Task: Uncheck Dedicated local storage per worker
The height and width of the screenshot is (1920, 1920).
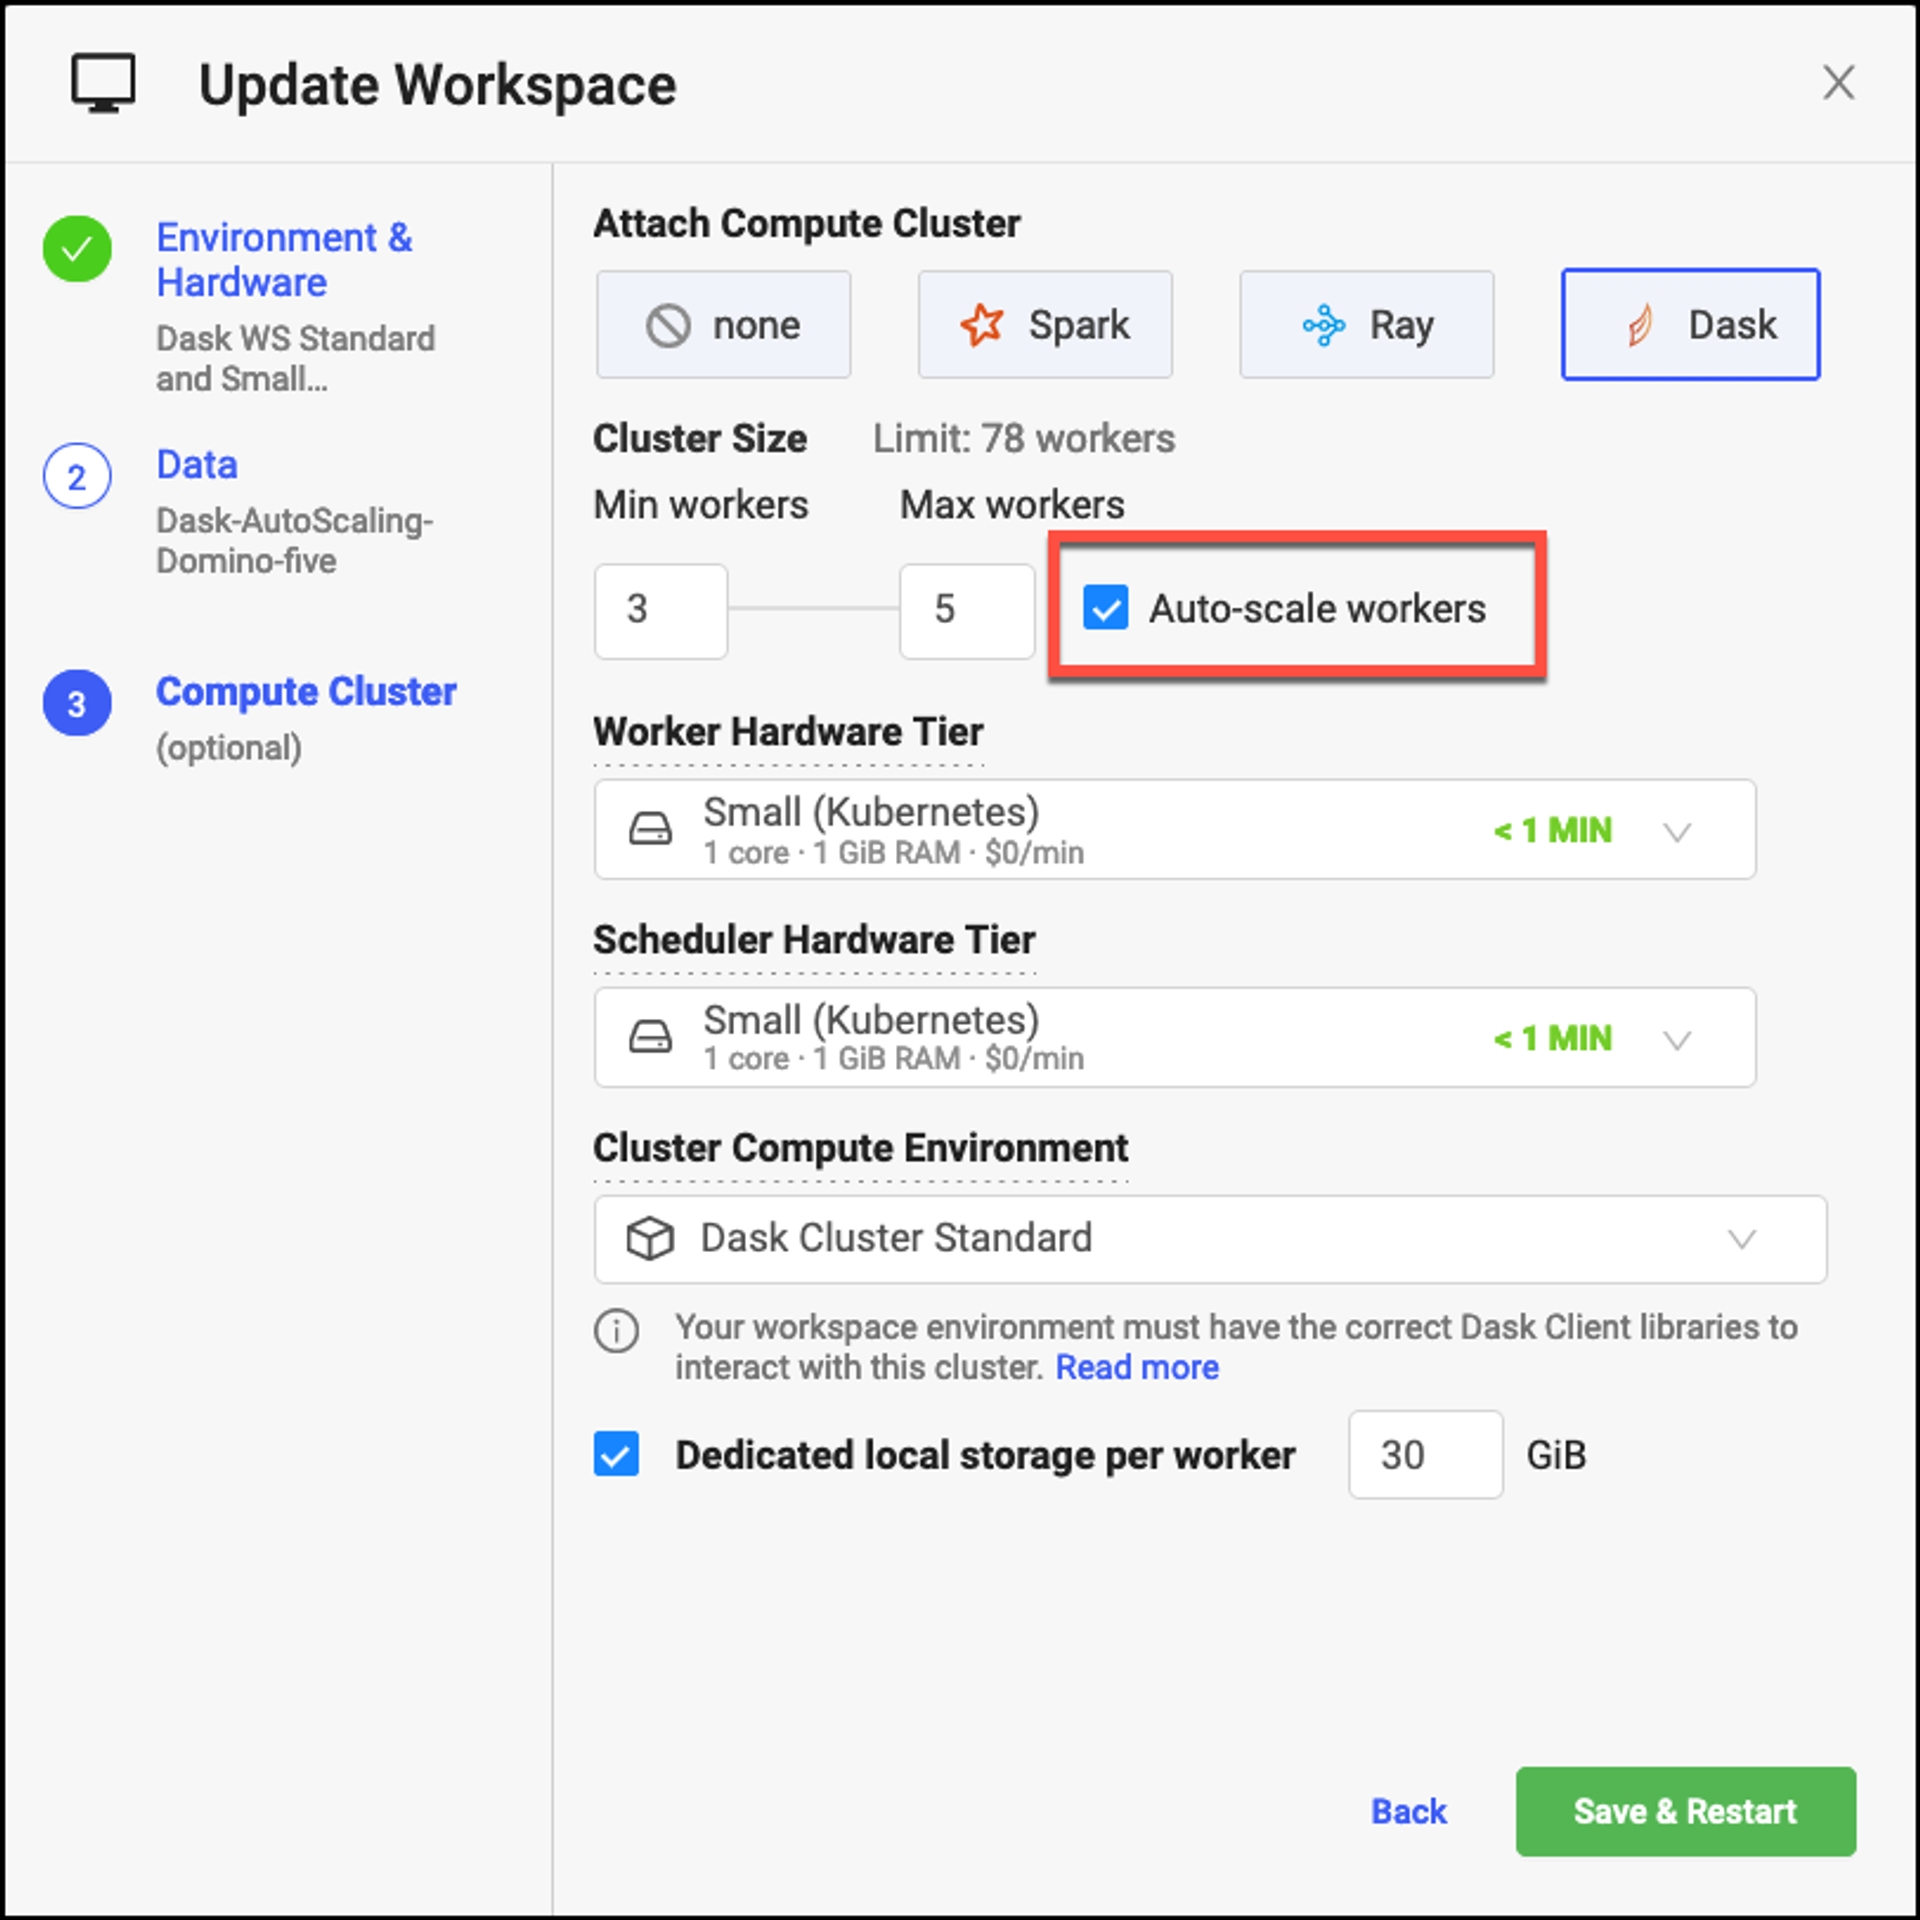Action: (x=616, y=1455)
